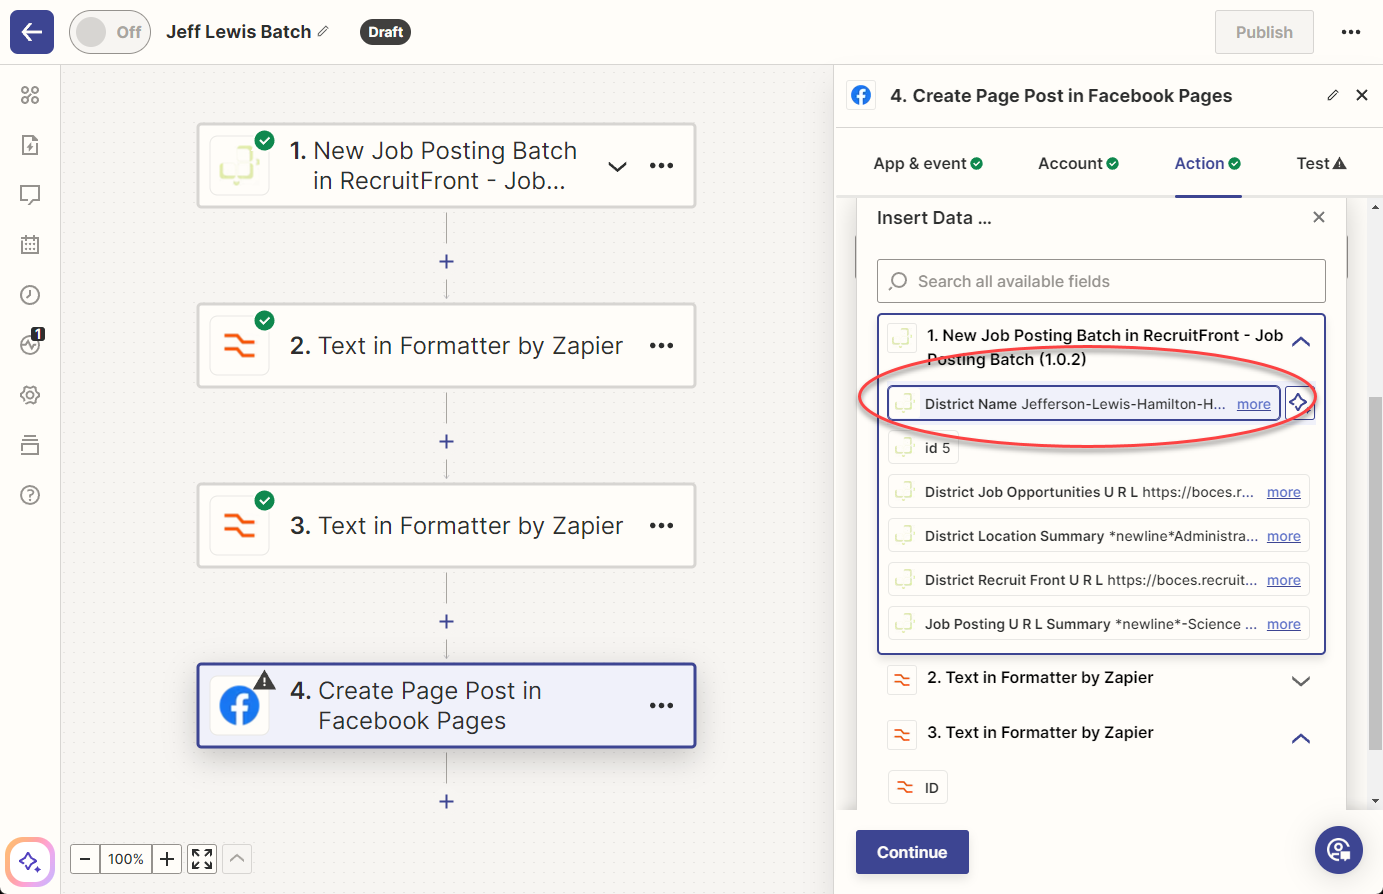
Task: Click the Search all available fields box
Action: pos(1101,281)
